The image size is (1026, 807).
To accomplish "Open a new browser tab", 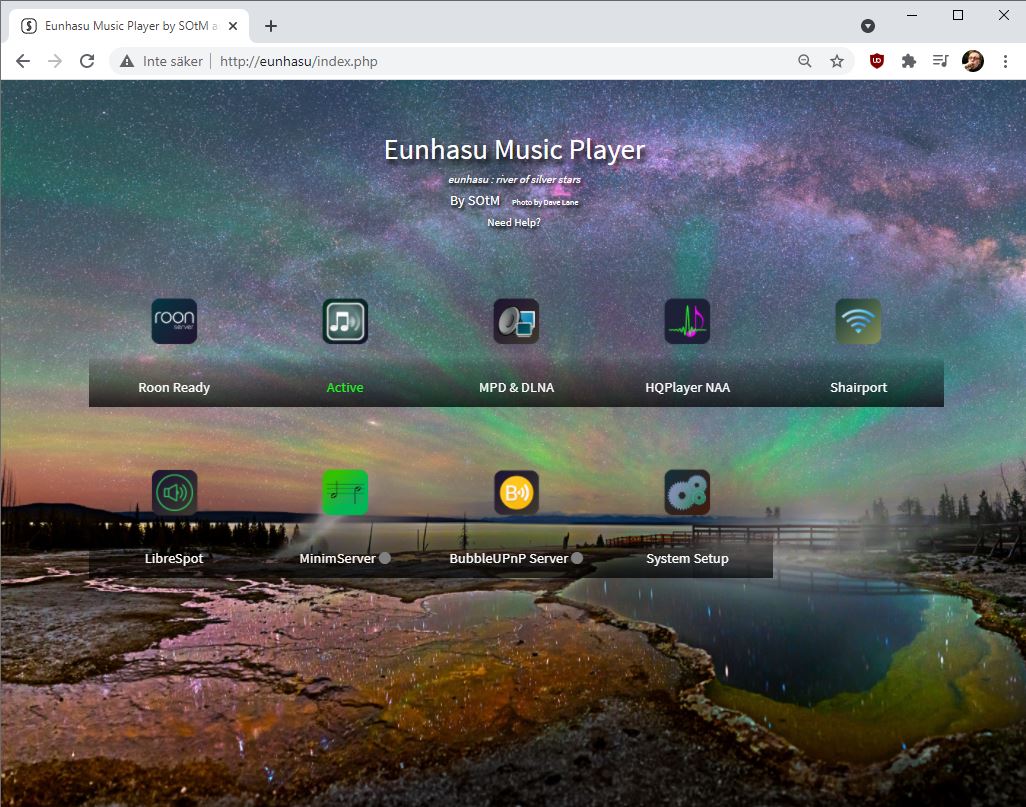I will click(x=271, y=26).
